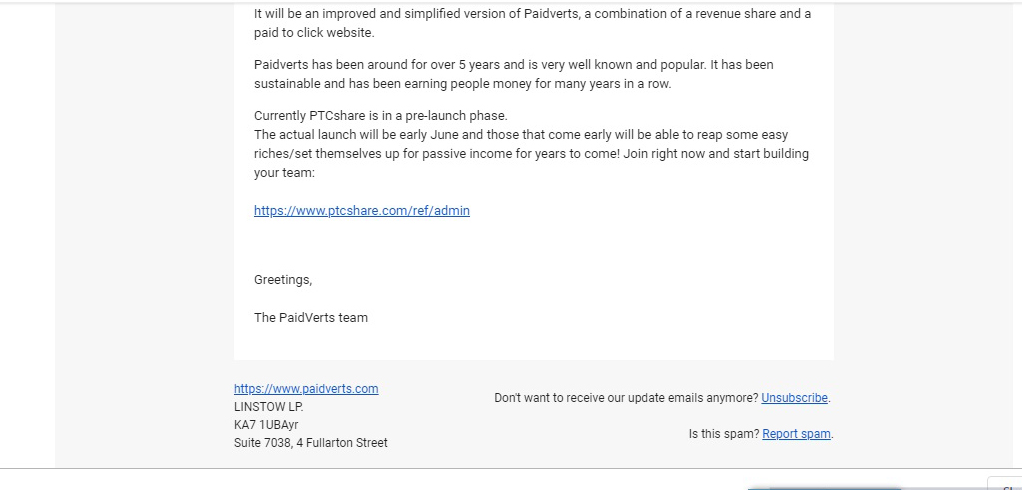The width and height of the screenshot is (1022, 490).
Task: Click the 'Greetings,' sign-off text
Action: click(x=283, y=280)
